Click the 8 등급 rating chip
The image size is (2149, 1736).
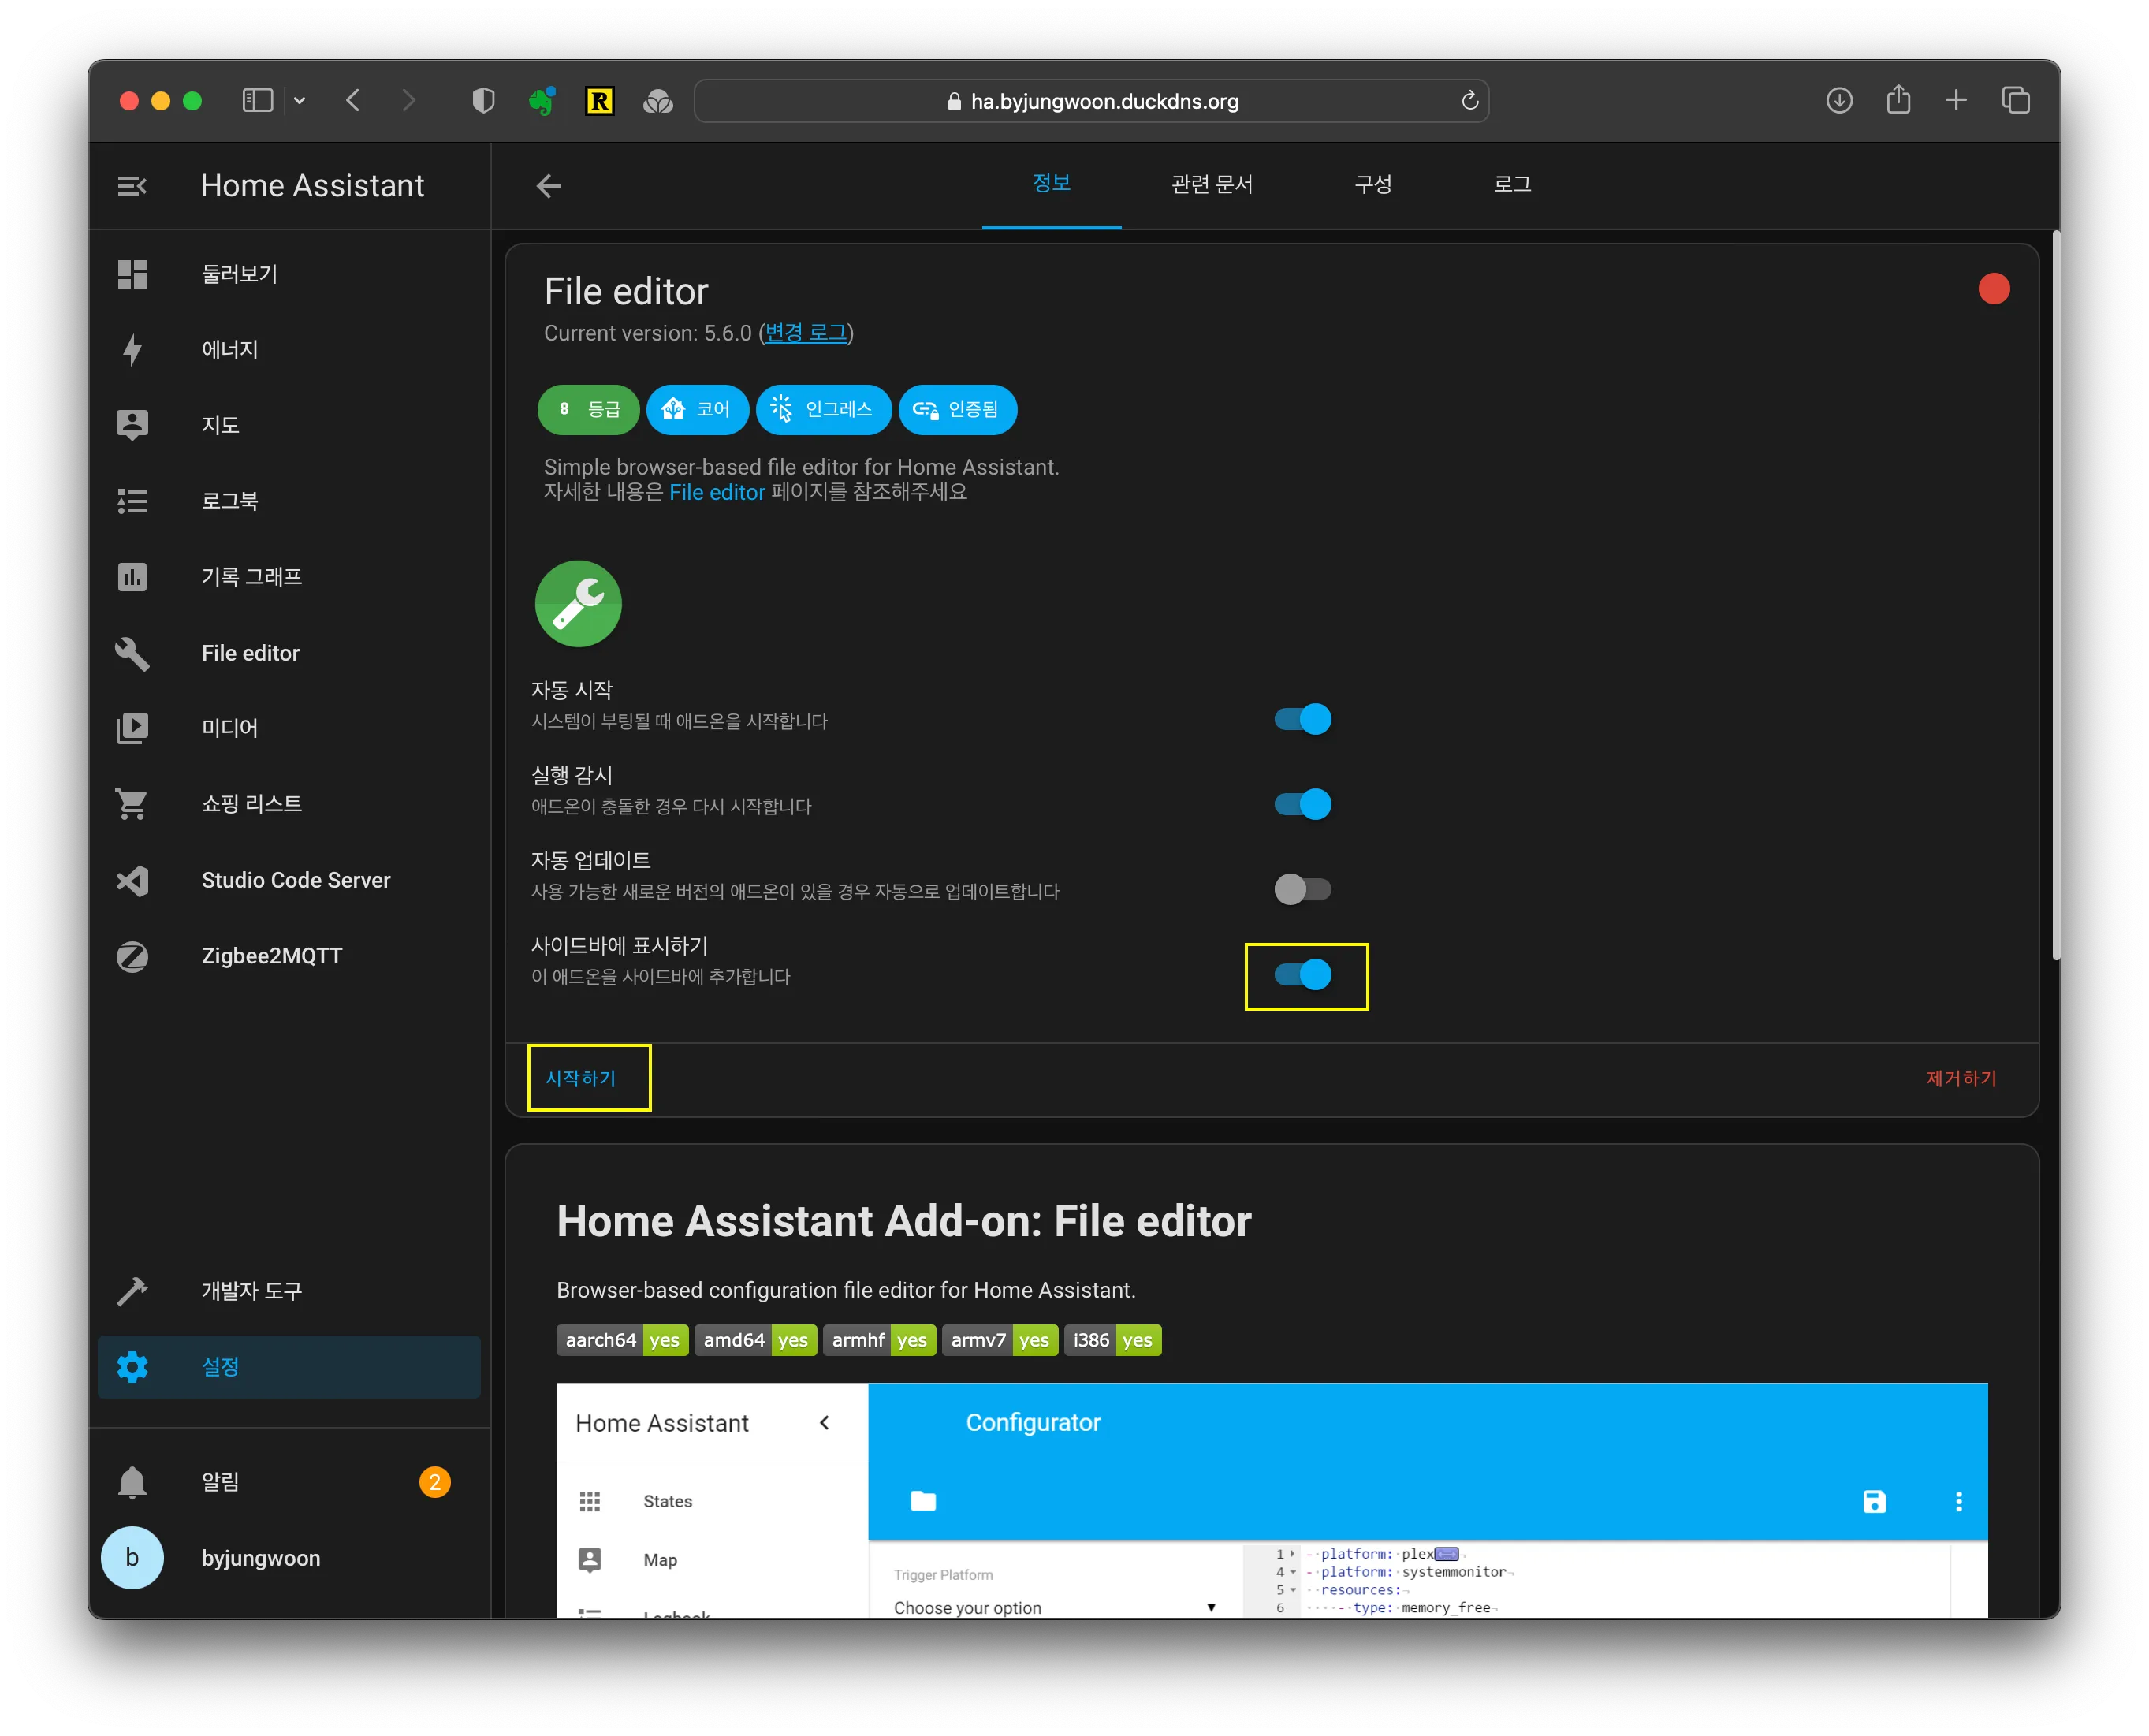[588, 410]
